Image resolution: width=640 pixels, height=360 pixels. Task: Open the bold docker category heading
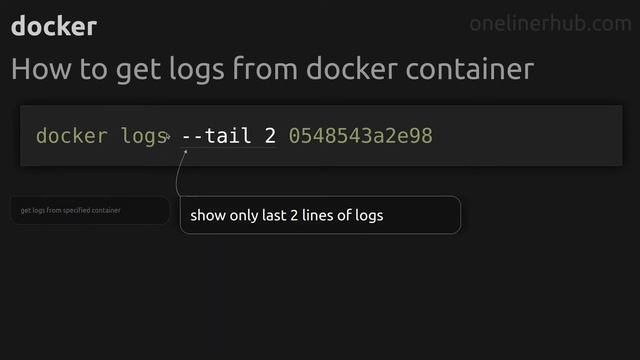click(x=54, y=26)
